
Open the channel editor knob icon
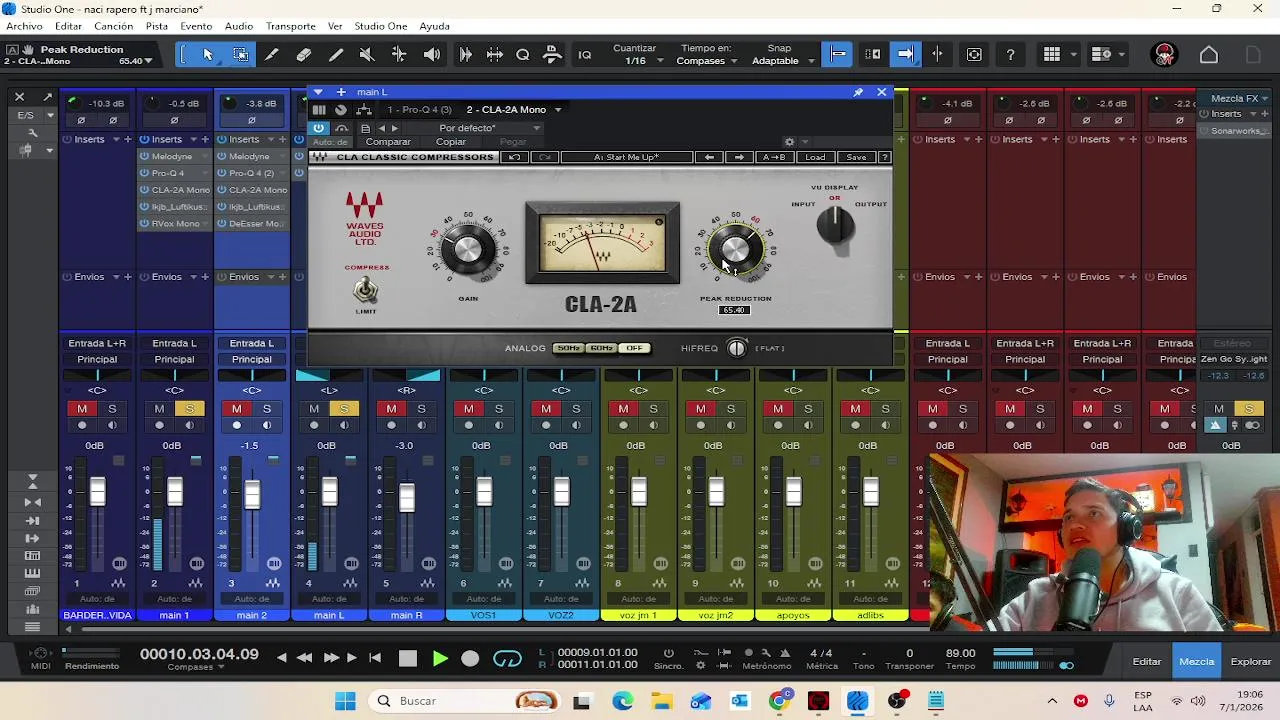pyautogui.click(x=341, y=110)
